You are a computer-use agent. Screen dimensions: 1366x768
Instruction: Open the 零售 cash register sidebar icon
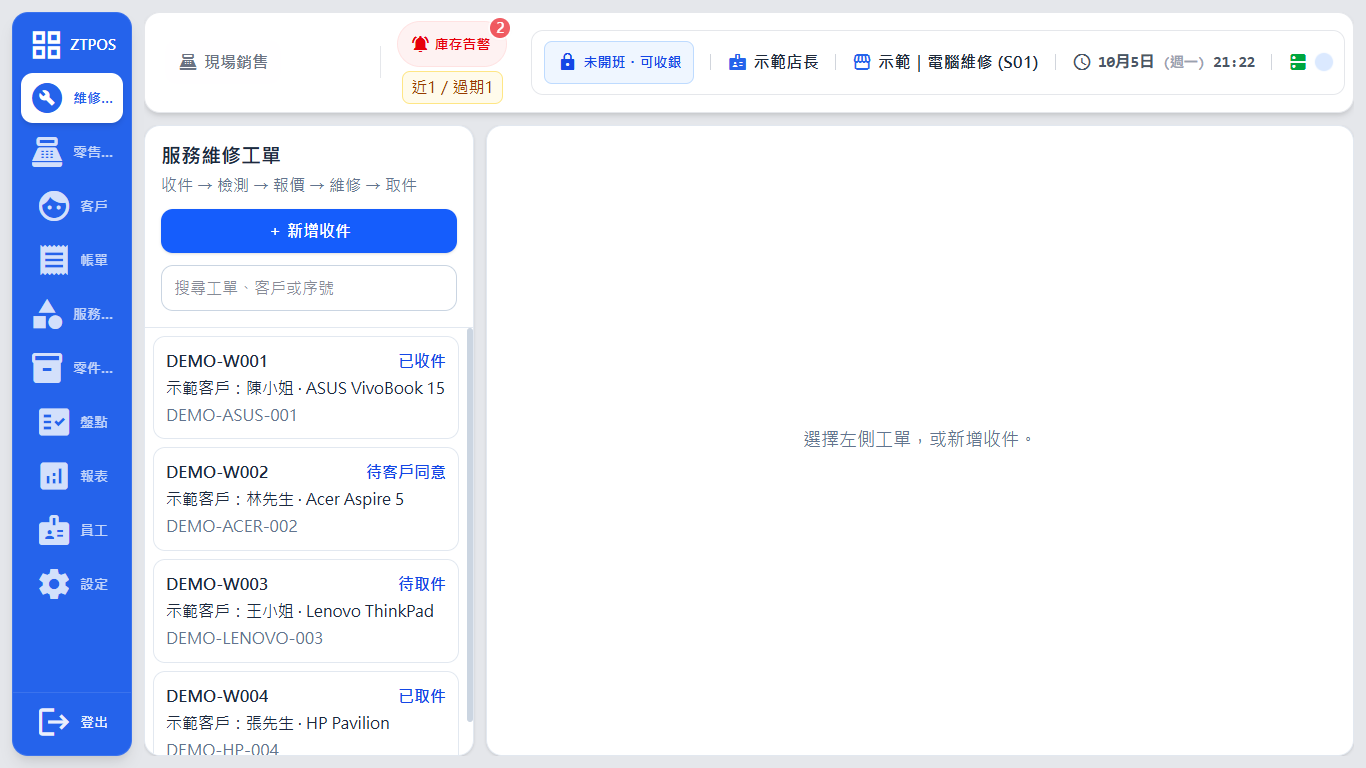[47, 152]
